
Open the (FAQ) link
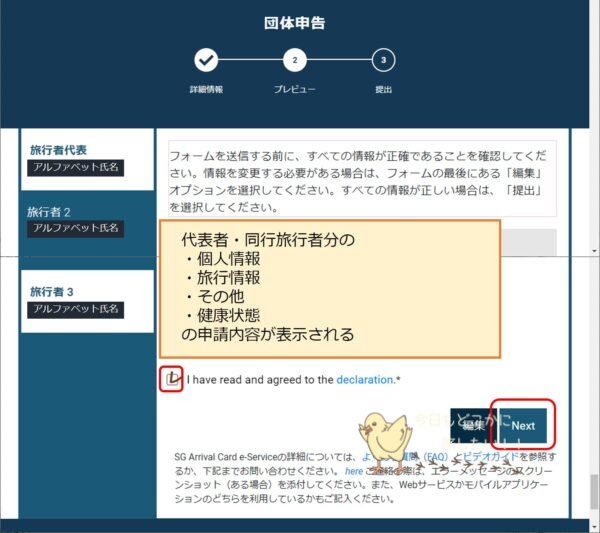434,456
